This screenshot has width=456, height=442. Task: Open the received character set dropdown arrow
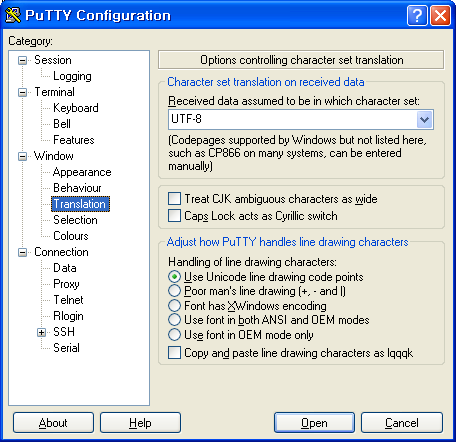[424, 119]
